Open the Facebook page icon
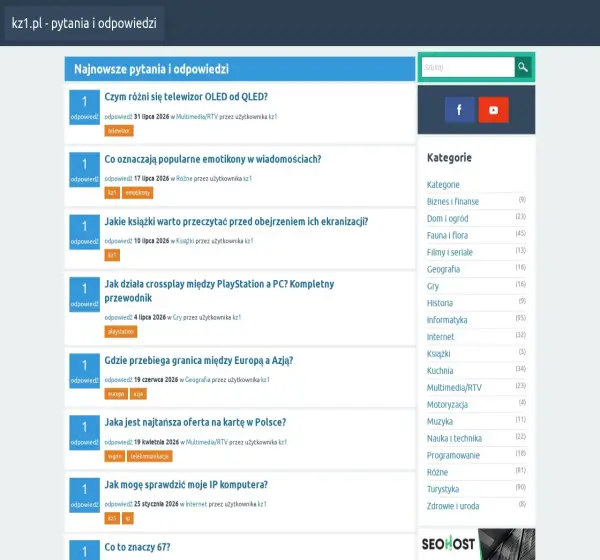The width and height of the screenshot is (600, 560). click(x=460, y=110)
